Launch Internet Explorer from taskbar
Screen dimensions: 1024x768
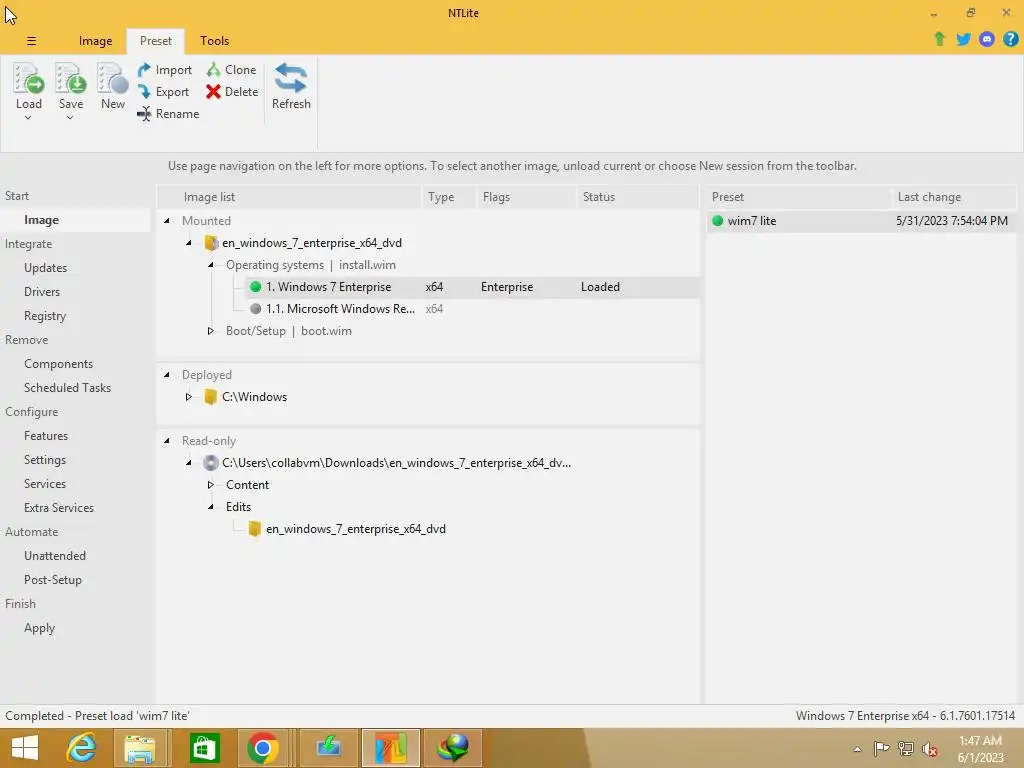tap(82, 748)
